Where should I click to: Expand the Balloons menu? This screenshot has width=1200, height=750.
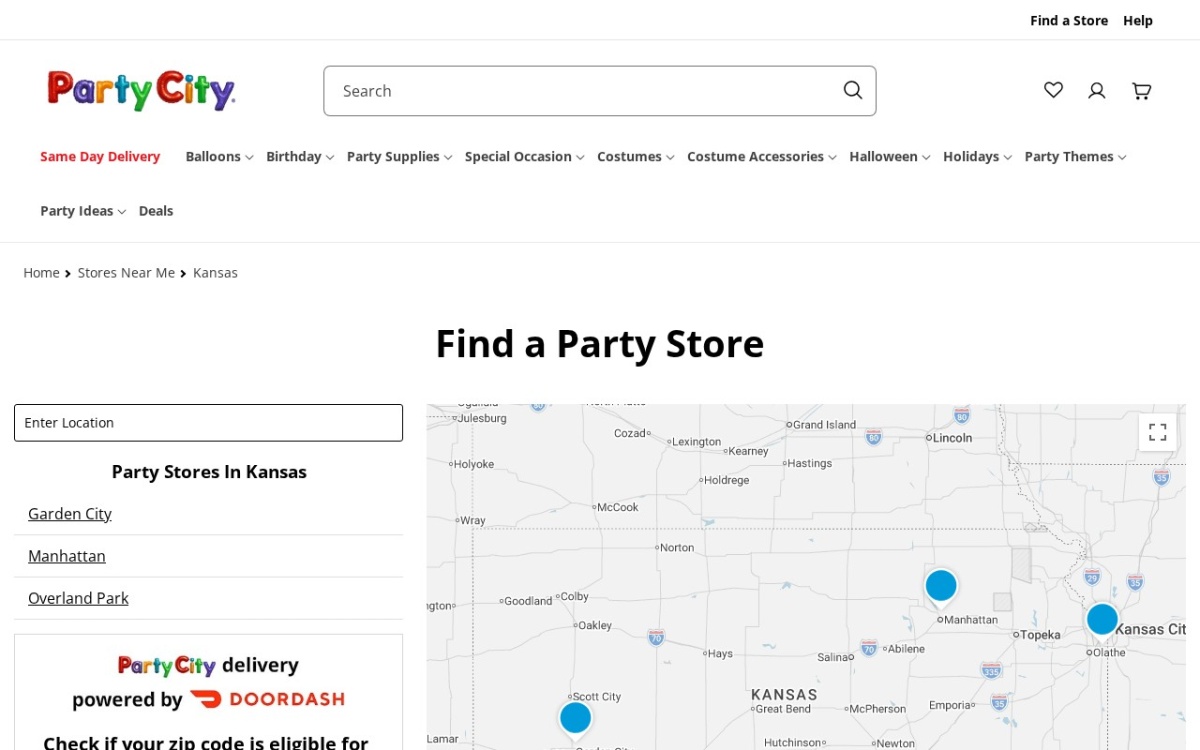click(x=219, y=157)
